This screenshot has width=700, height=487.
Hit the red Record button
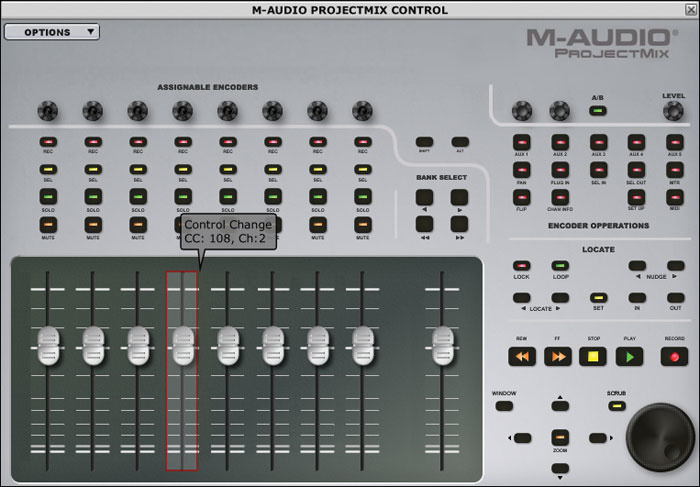pos(675,356)
